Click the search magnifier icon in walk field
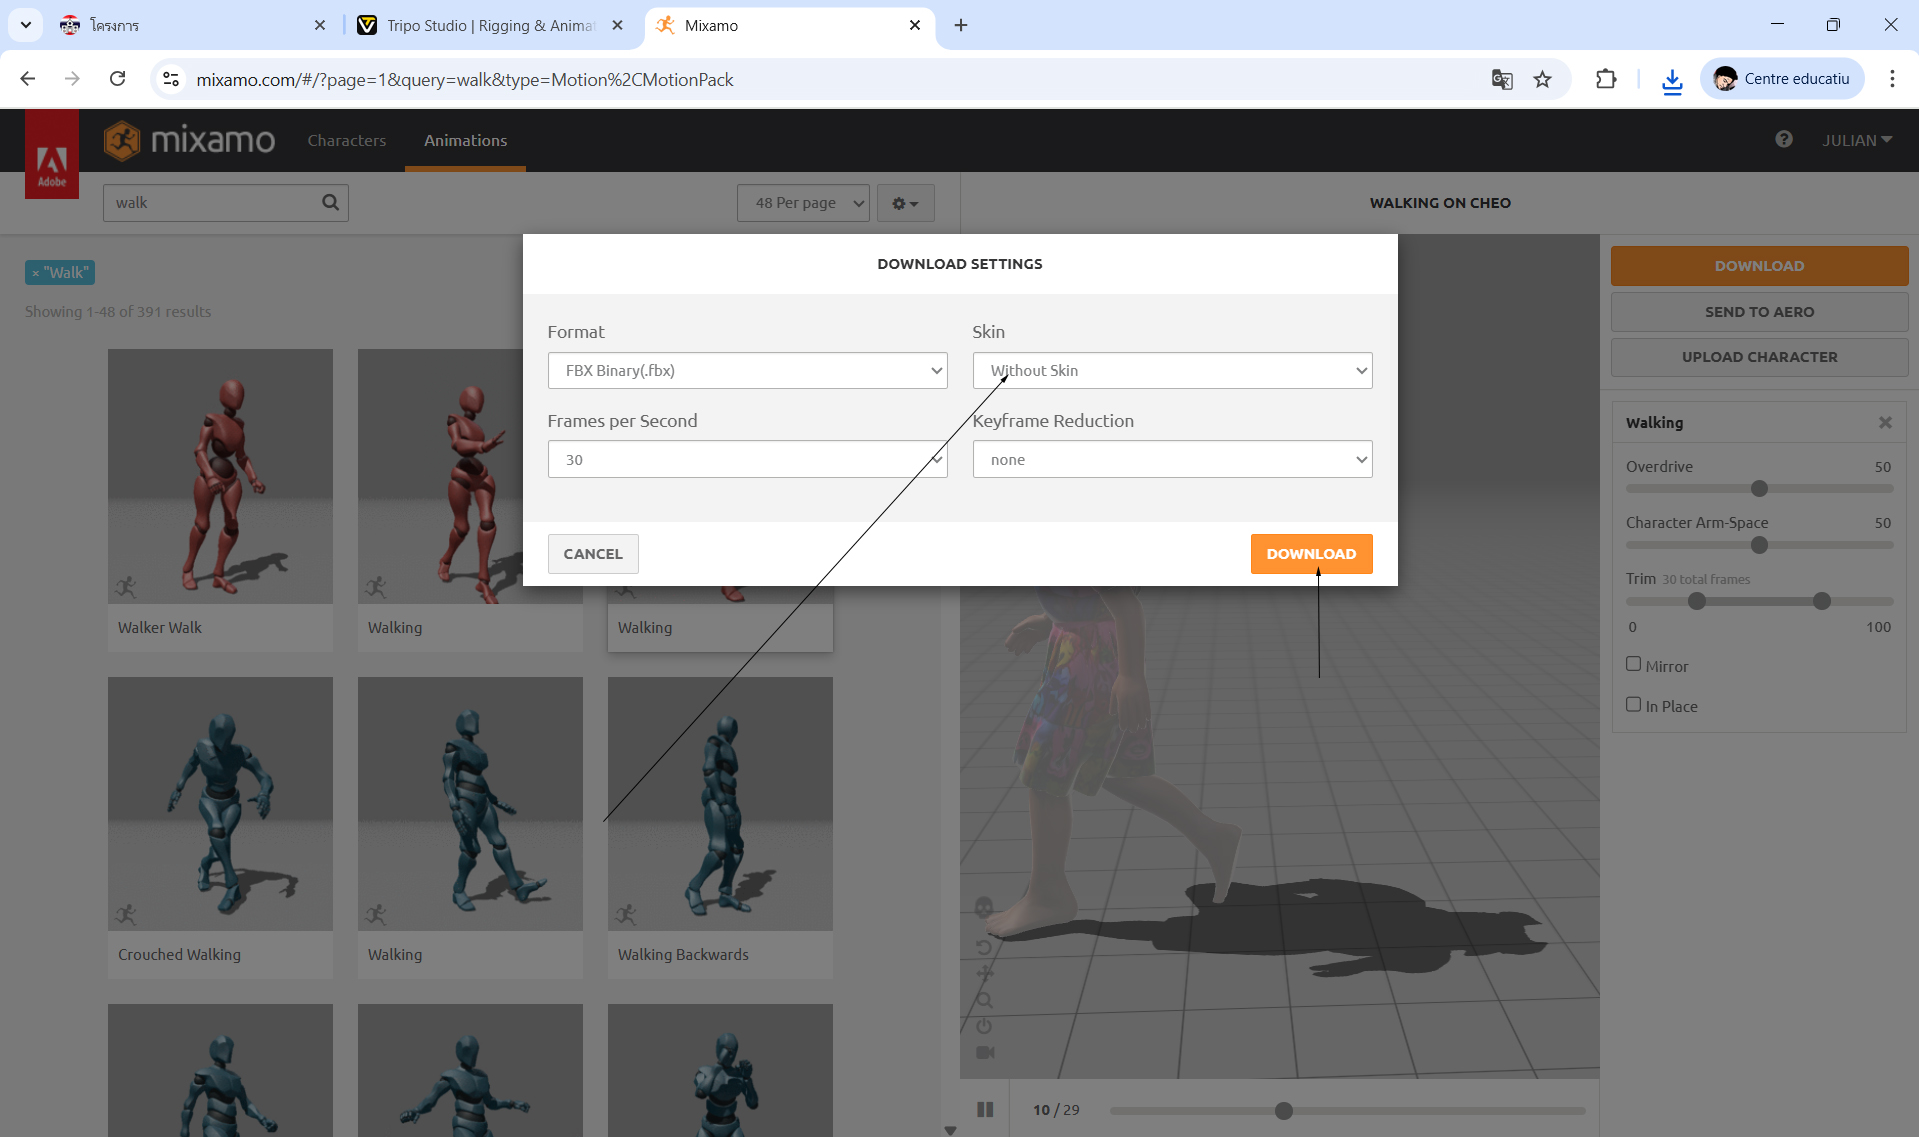Viewport: 1919px width, 1137px height. 330,203
